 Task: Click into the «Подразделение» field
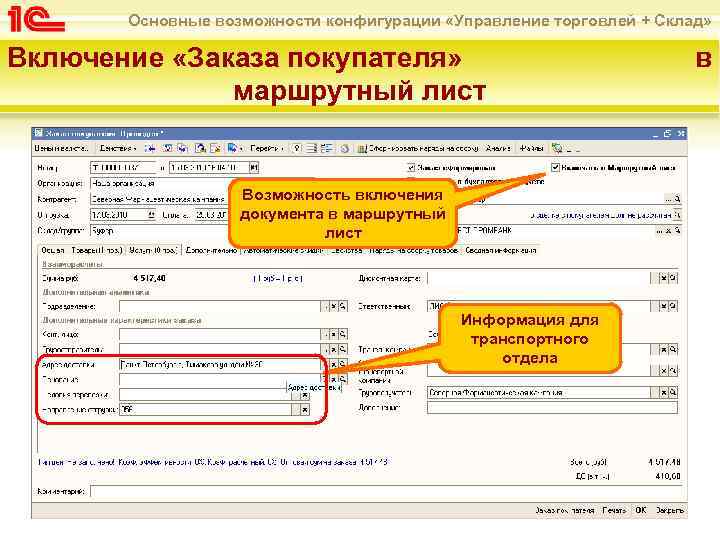click(x=219, y=306)
